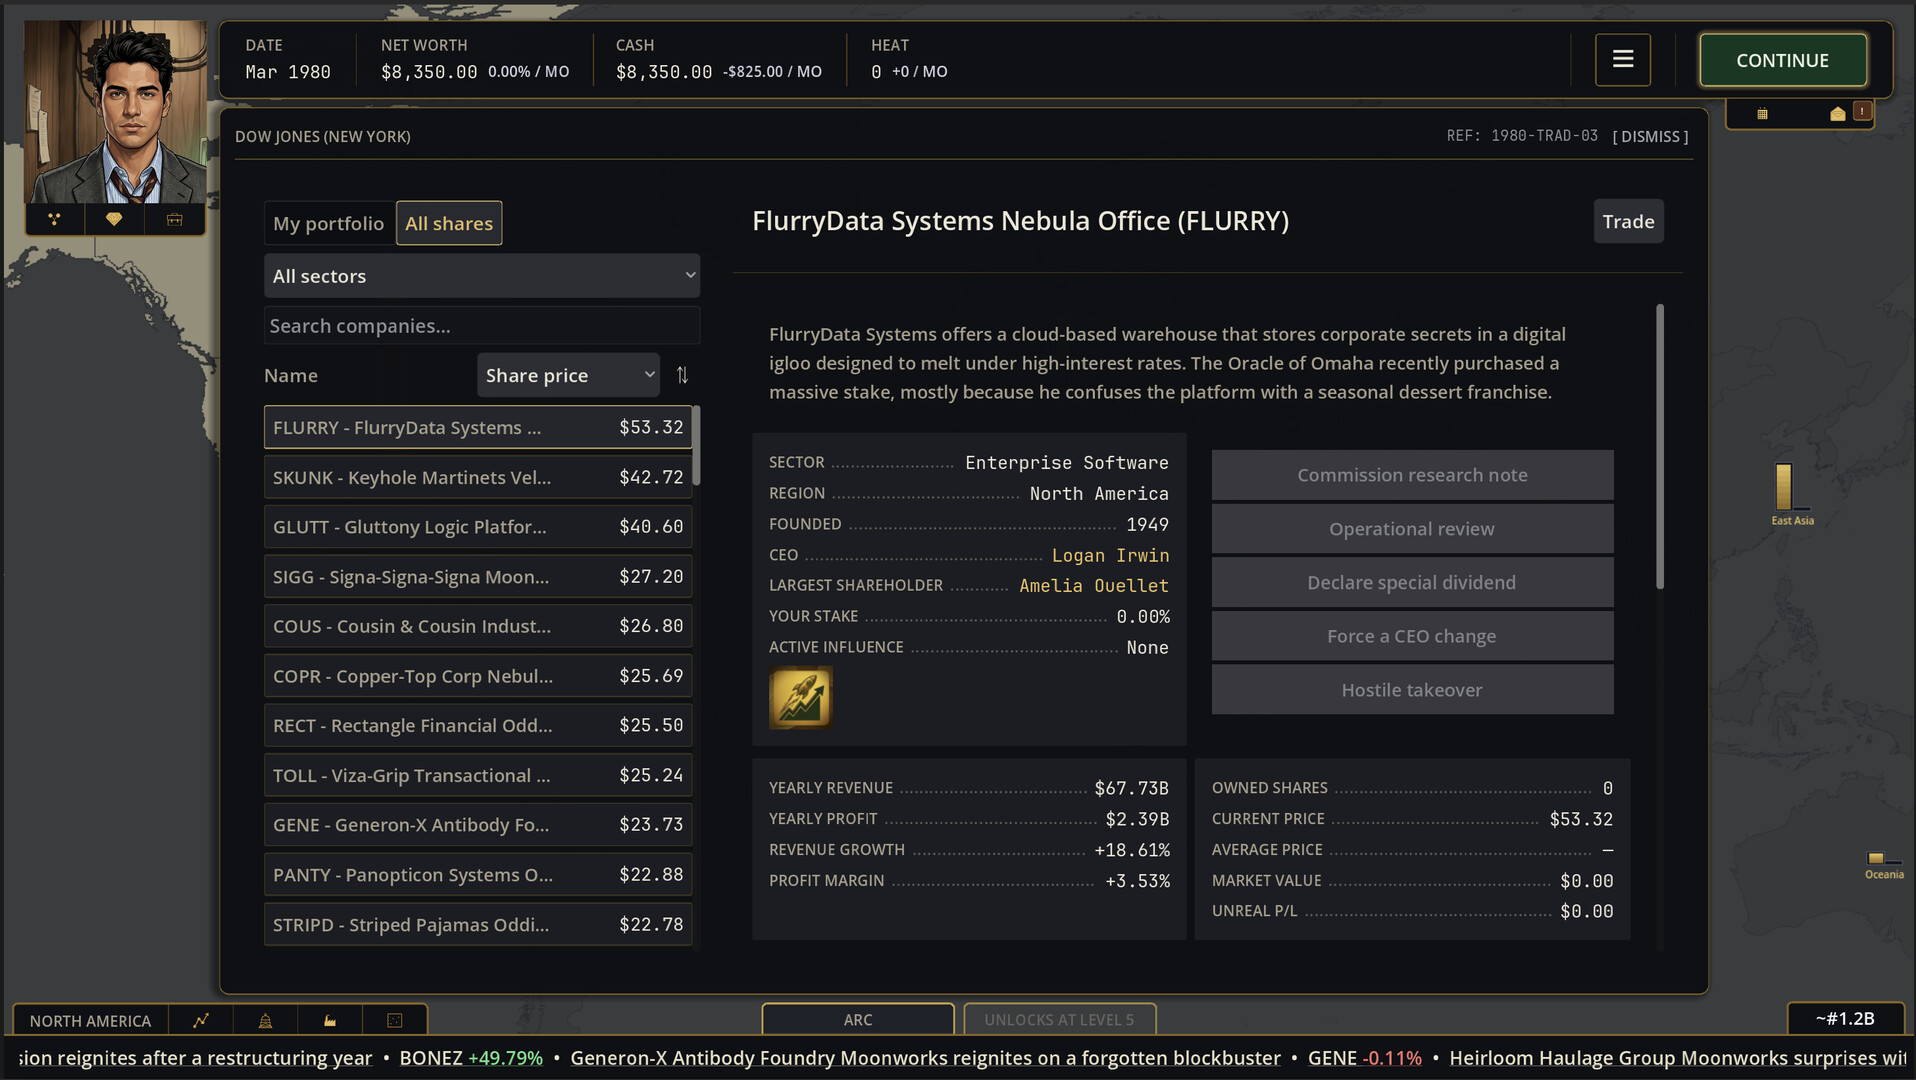Click Hostile takeover button
1916x1080 pixels.
pyautogui.click(x=1412, y=690)
